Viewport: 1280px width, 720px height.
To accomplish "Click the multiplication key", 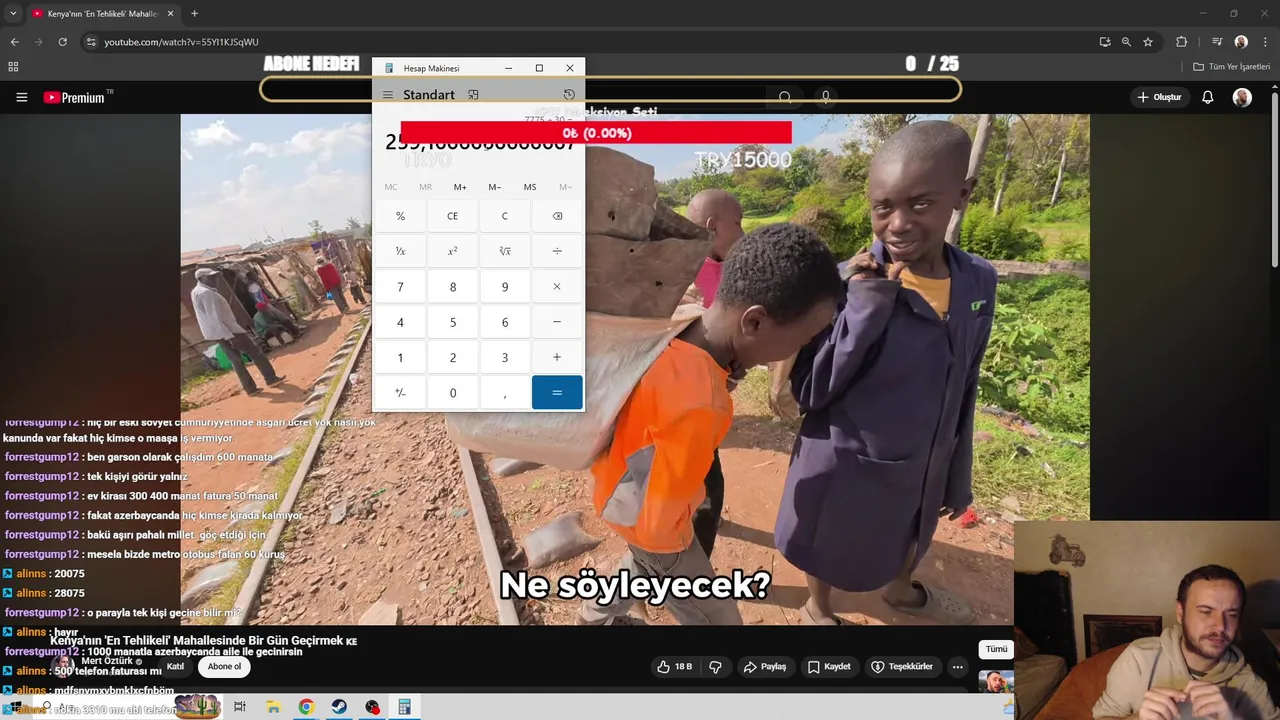I will point(557,287).
